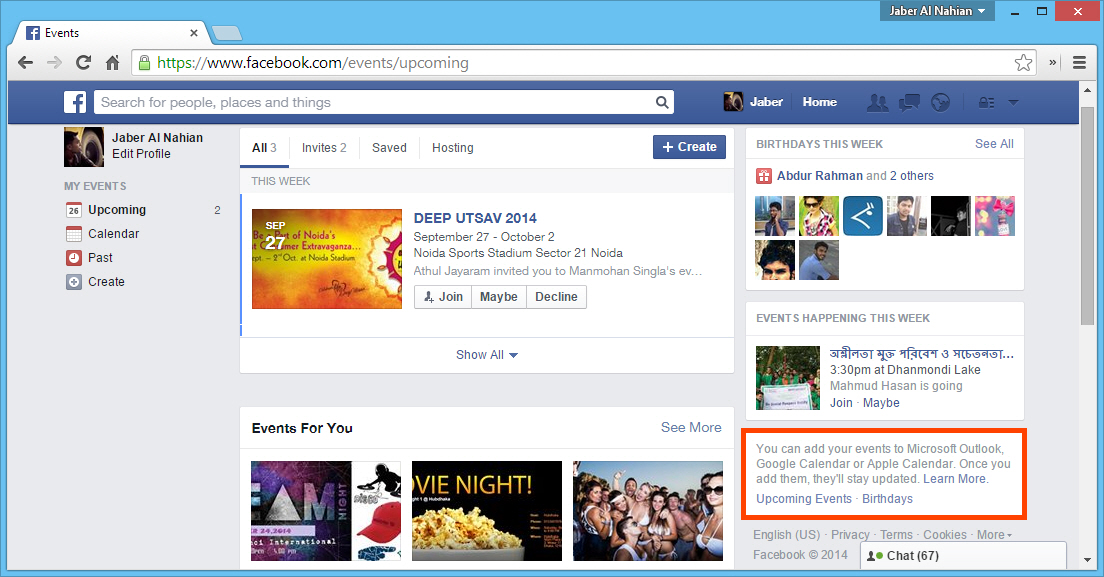Click the Create event button

(689, 147)
